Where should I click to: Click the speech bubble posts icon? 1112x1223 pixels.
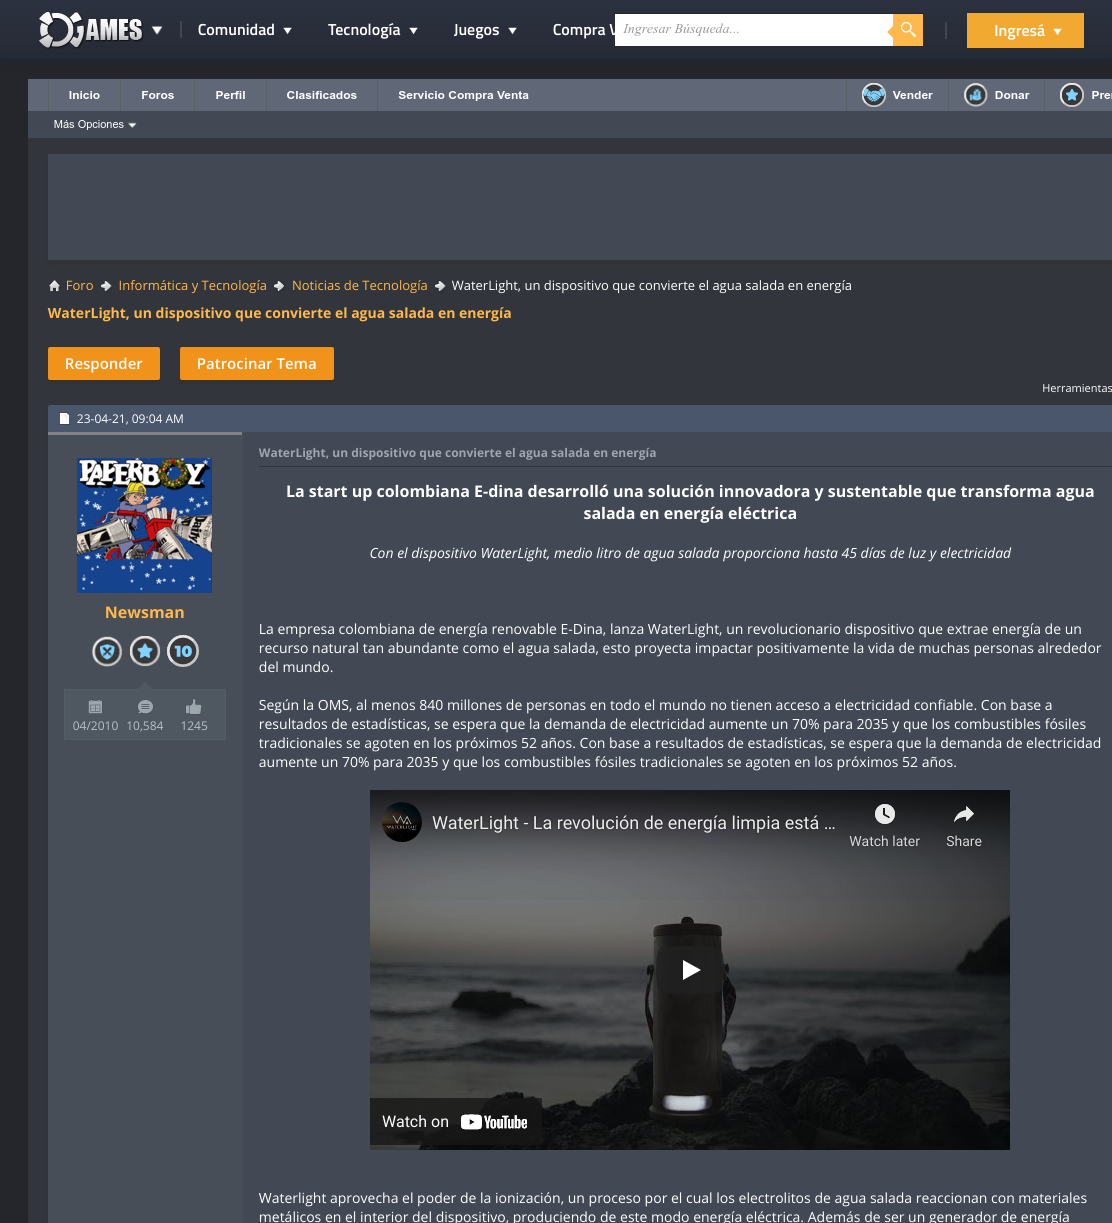tap(145, 707)
